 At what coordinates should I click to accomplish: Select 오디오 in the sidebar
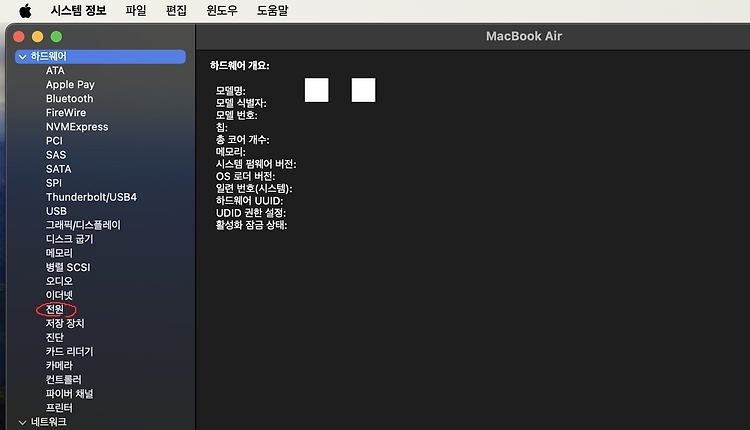[x=59, y=281]
